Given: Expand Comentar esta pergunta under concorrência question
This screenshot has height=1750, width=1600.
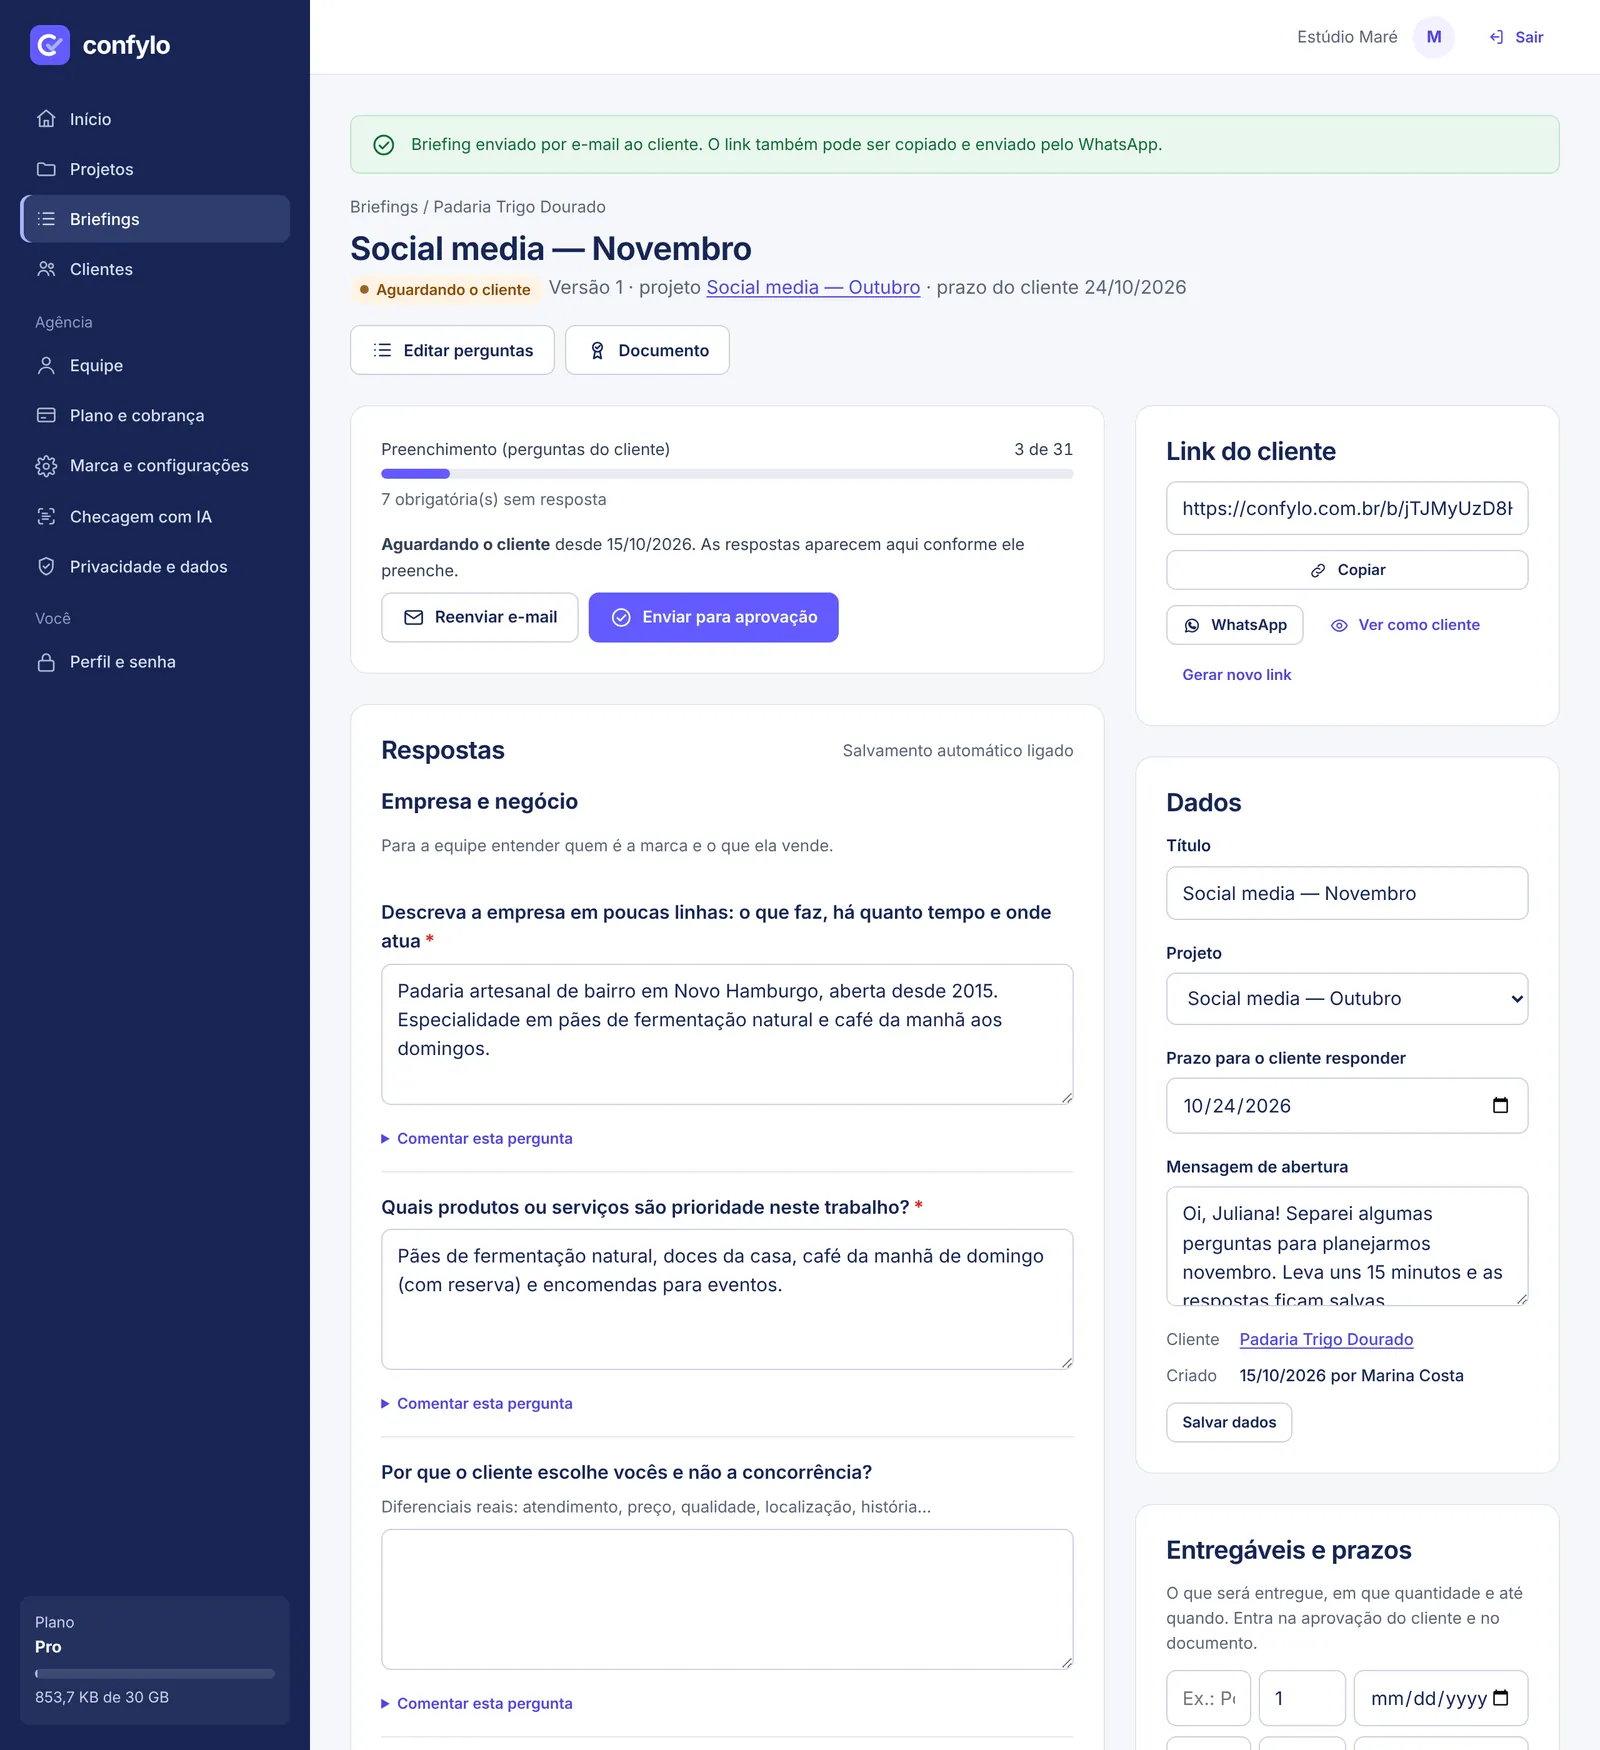Looking at the screenshot, I should click(477, 1704).
